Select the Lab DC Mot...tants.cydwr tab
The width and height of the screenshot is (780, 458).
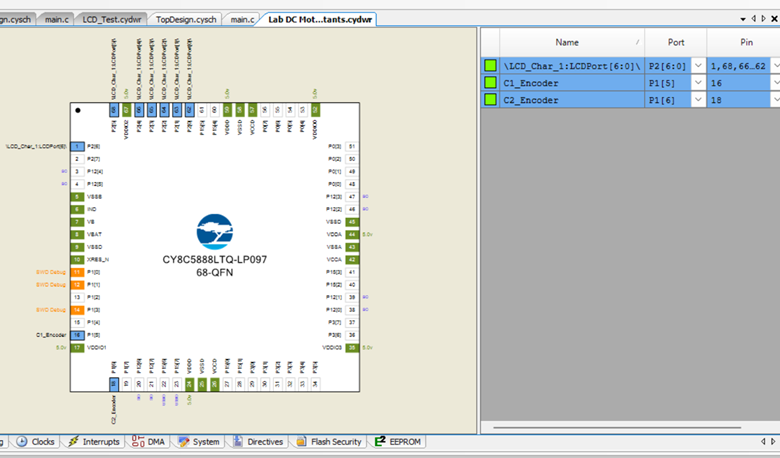319,19
